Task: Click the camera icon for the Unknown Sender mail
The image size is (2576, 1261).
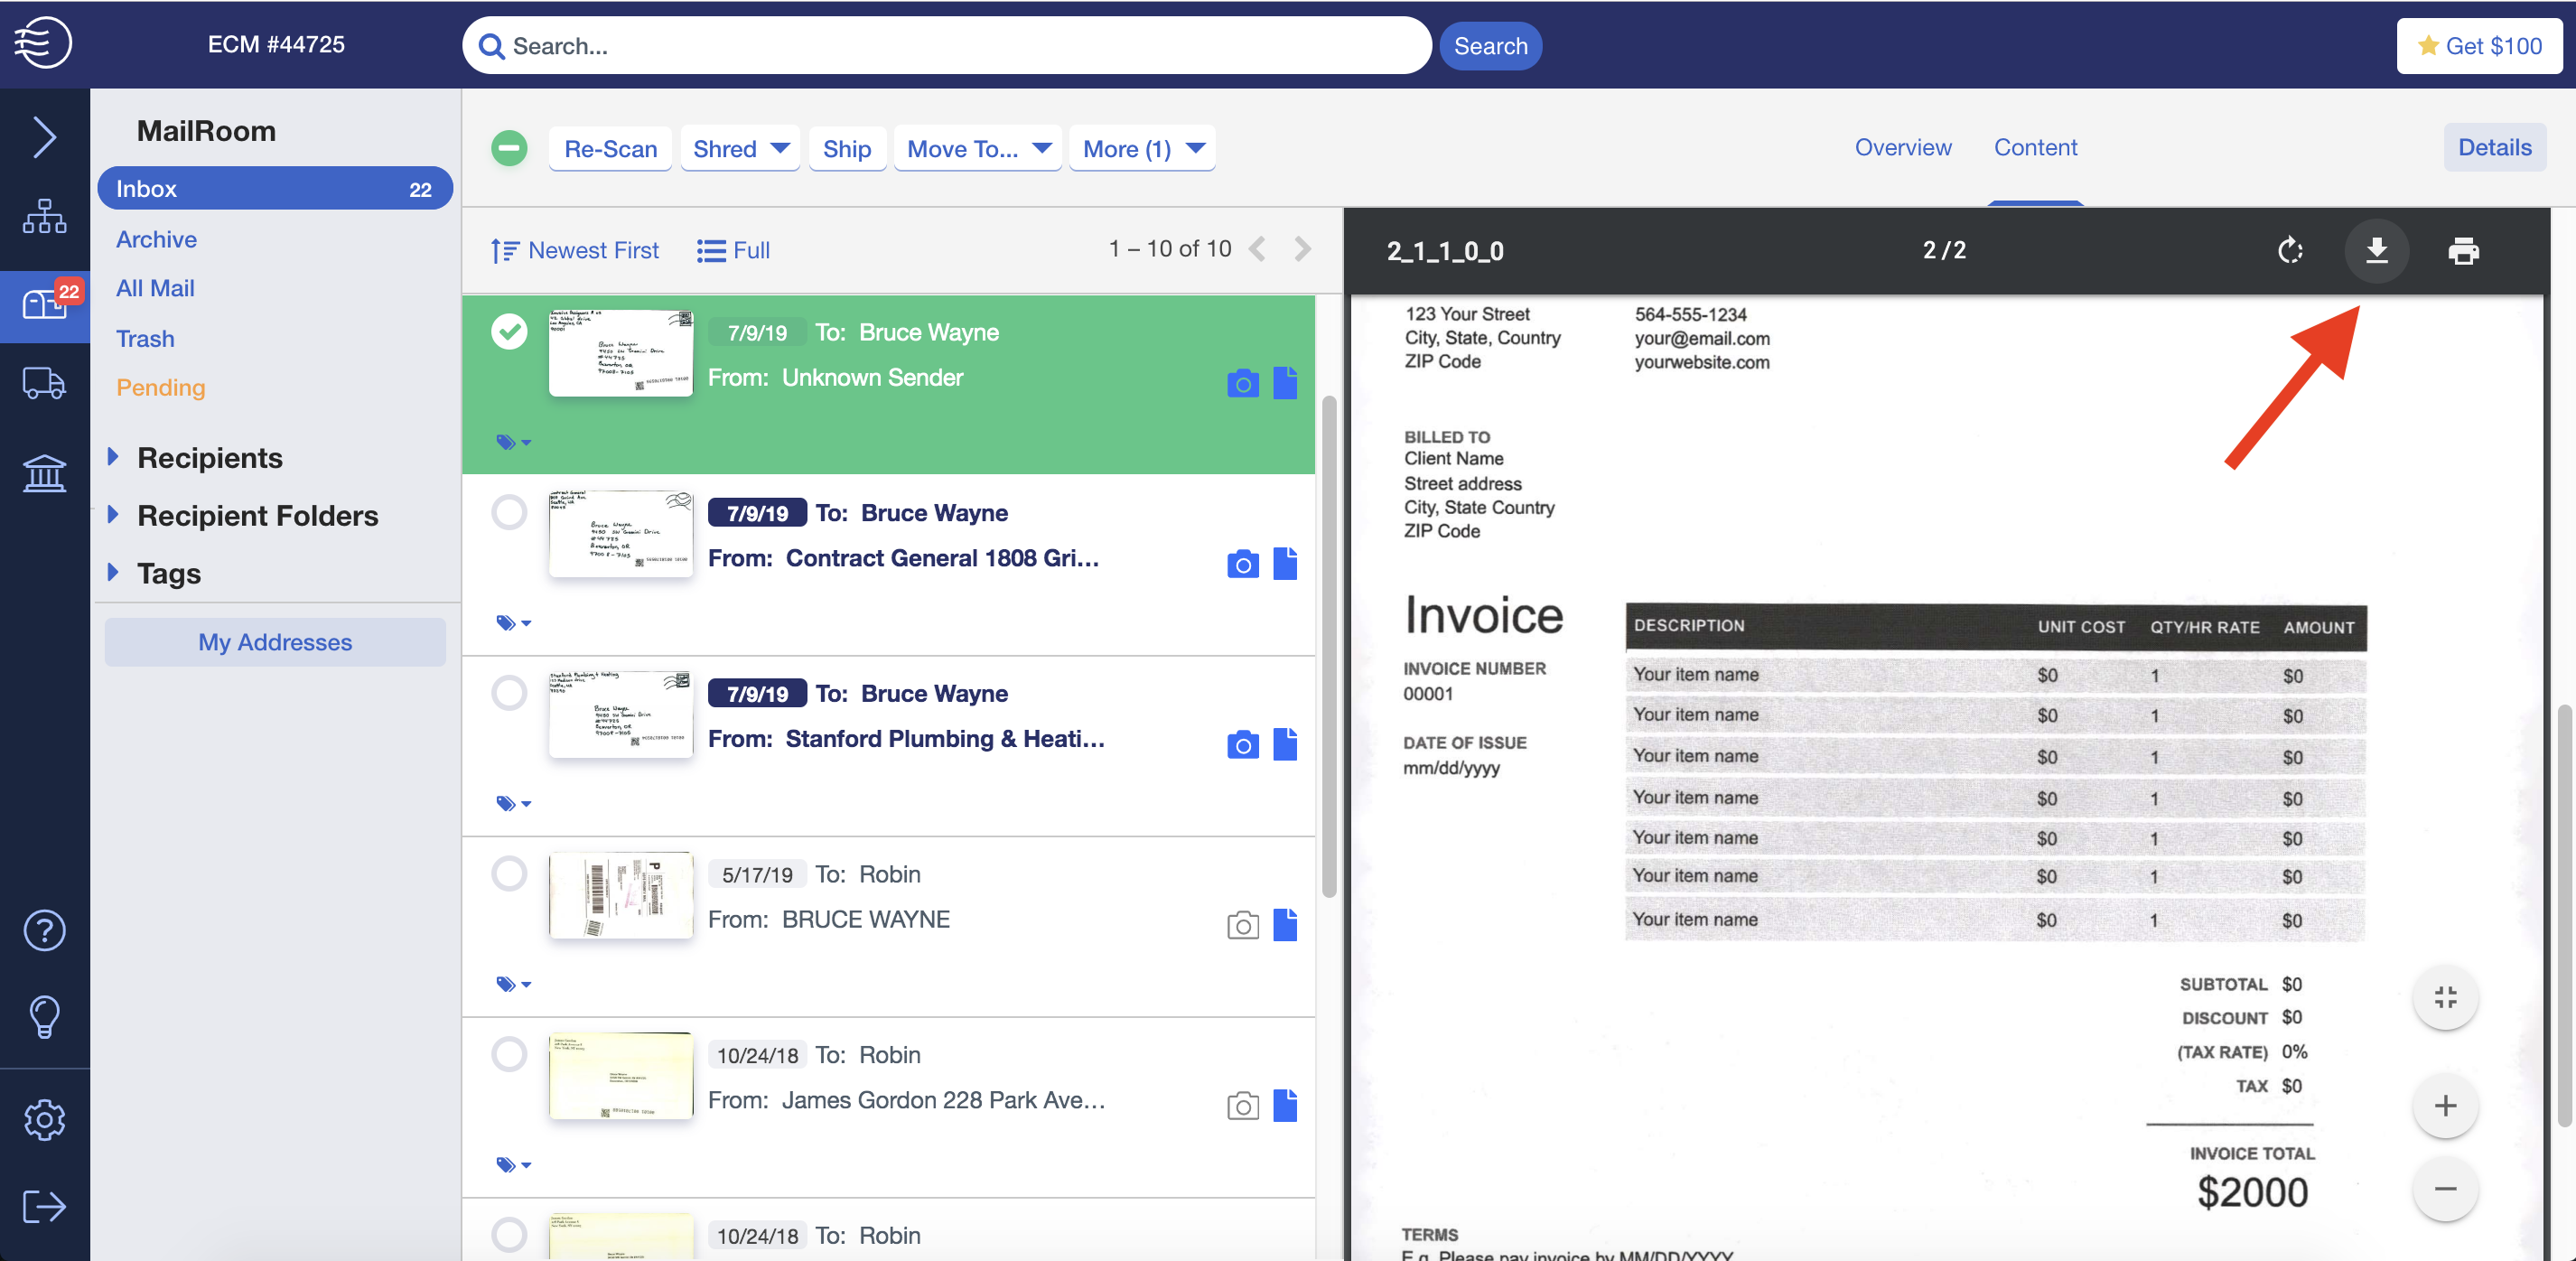Action: coord(1242,383)
